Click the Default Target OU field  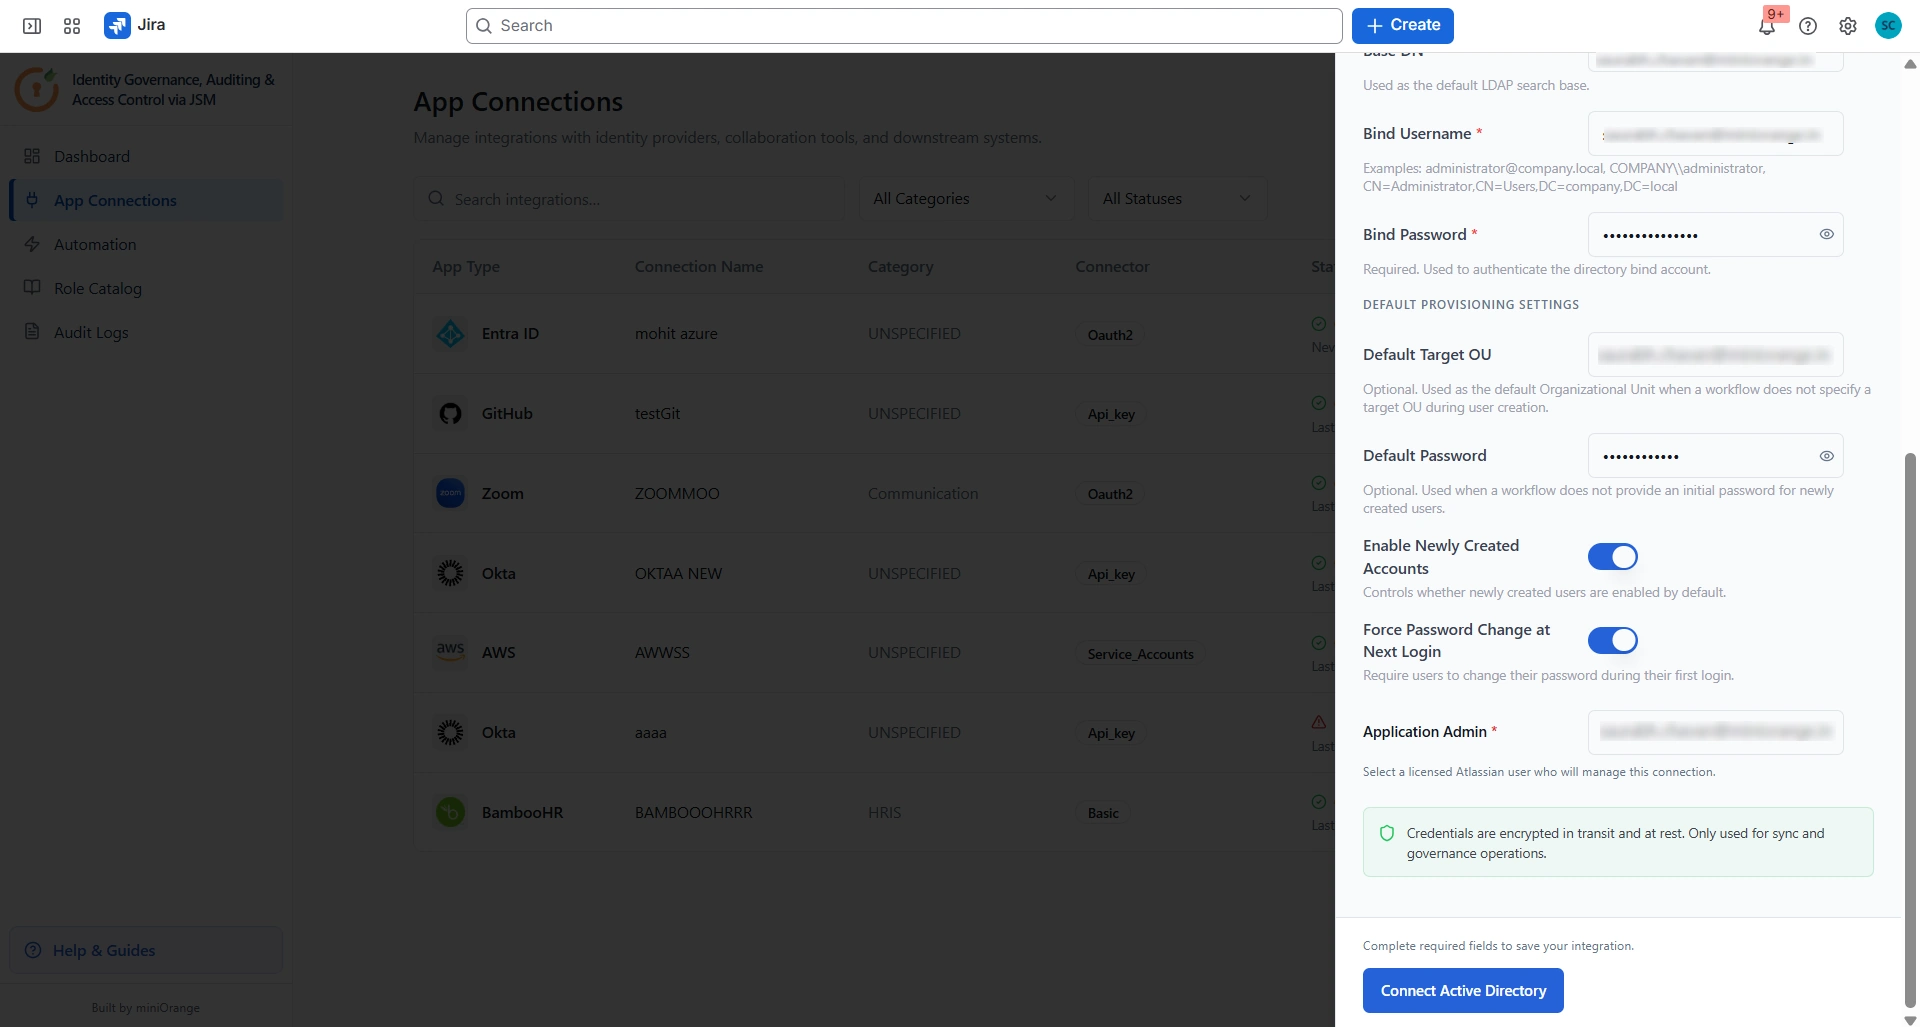click(x=1715, y=355)
